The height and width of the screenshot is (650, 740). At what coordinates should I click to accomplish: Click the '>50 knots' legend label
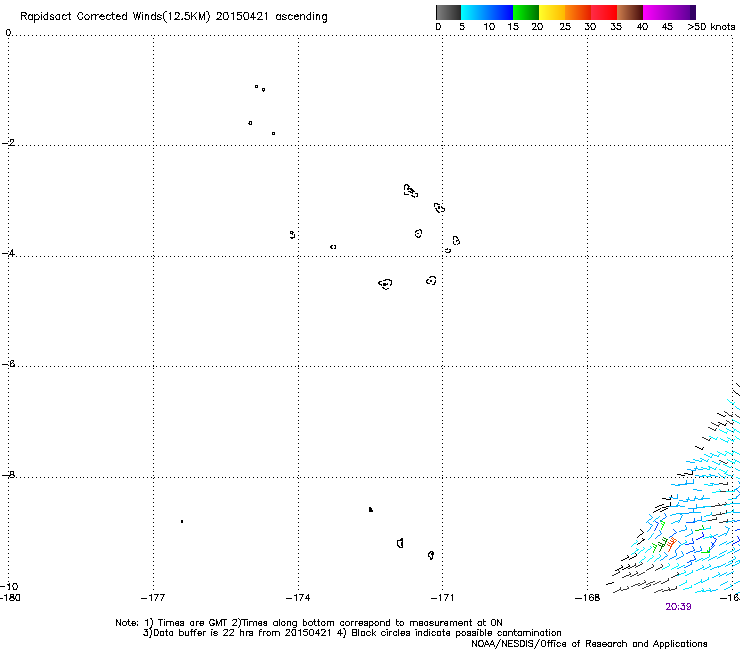point(711,27)
